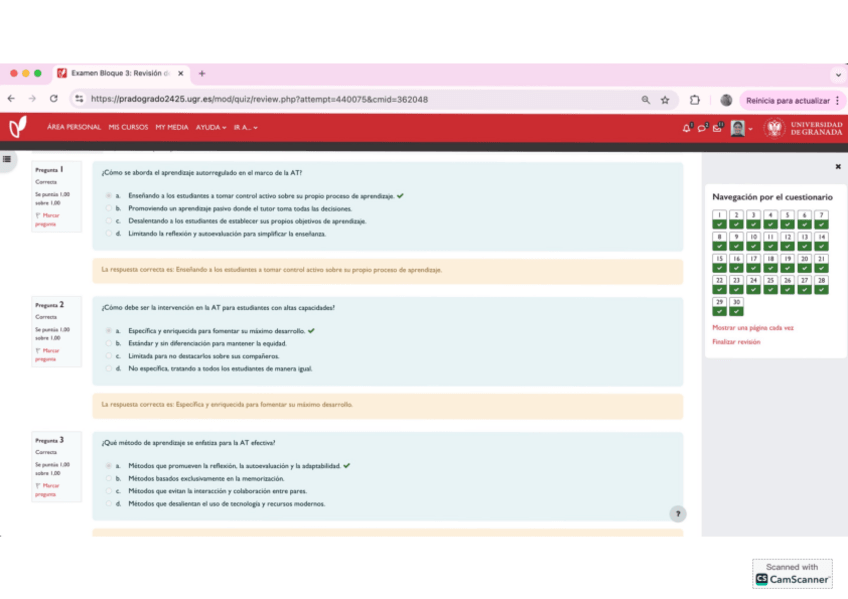
Task: Open the tab list chevron at top right
Action: pyautogui.click(x=838, y=75)
